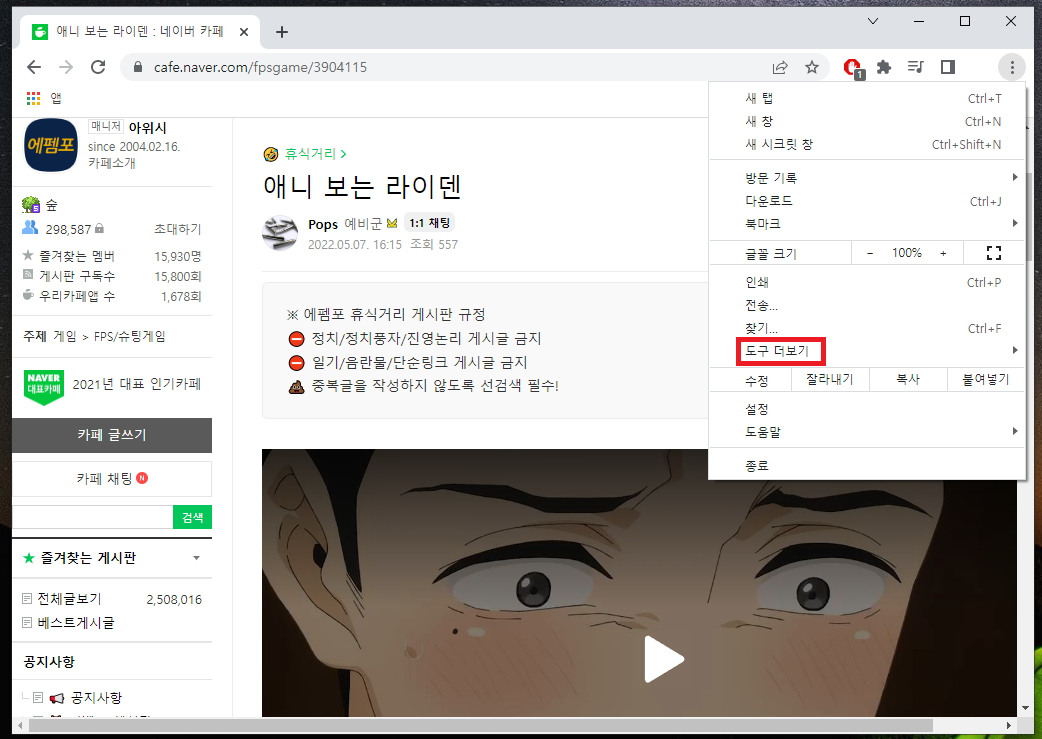Expand 도움말 submenu

(x=867, y=432)
